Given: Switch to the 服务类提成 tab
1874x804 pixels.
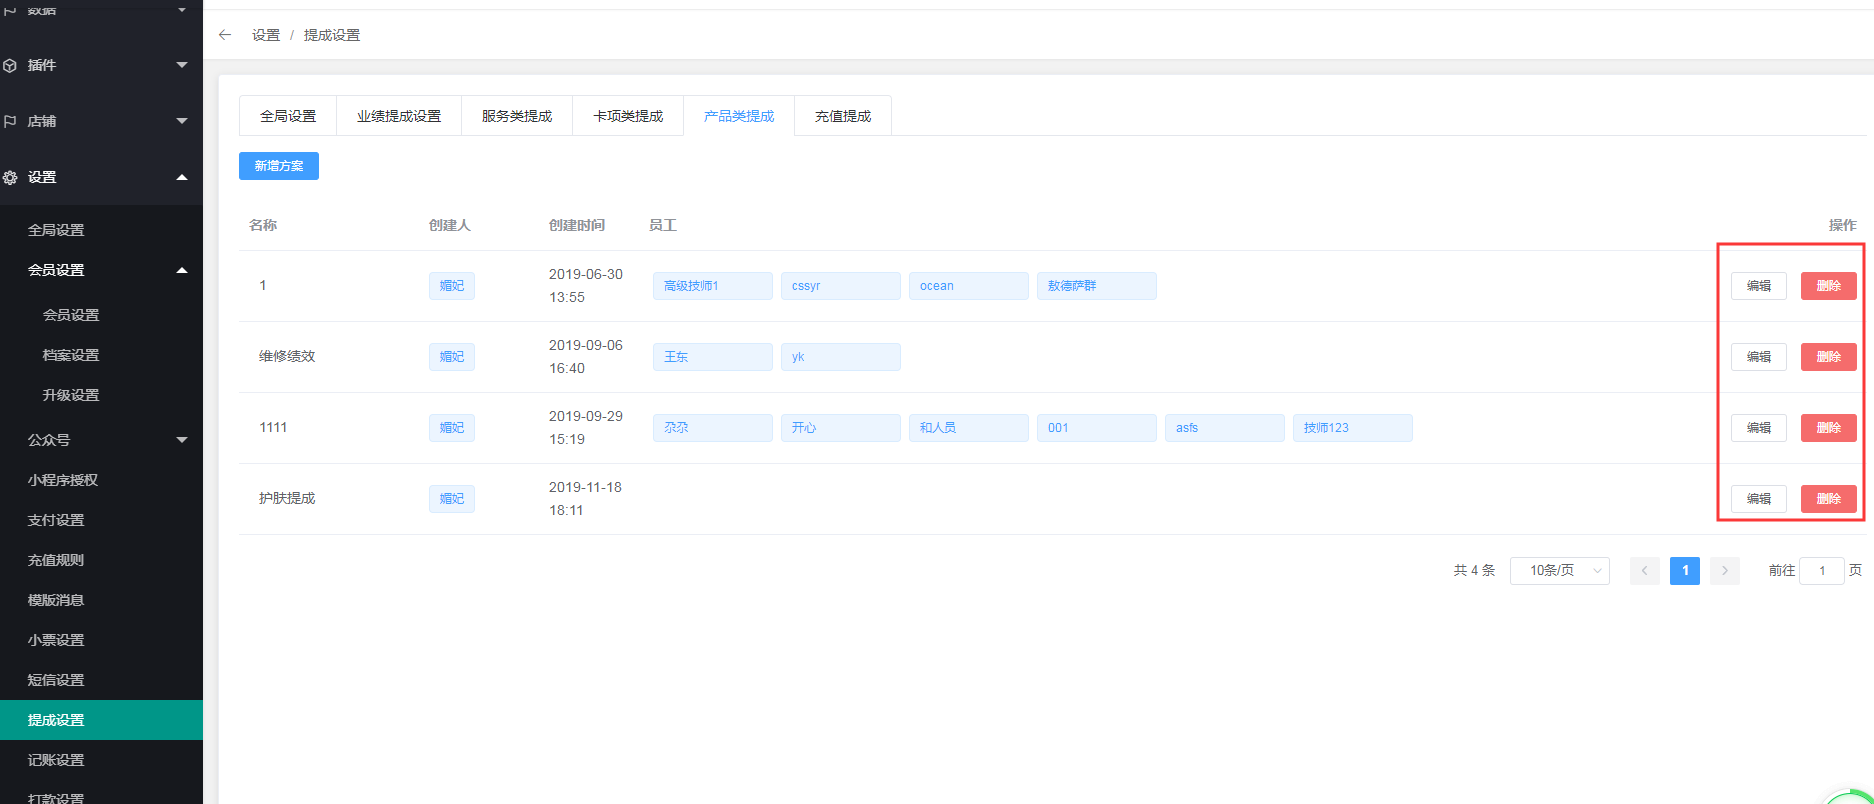Looking at the screenshot, I should click(517, 116).
